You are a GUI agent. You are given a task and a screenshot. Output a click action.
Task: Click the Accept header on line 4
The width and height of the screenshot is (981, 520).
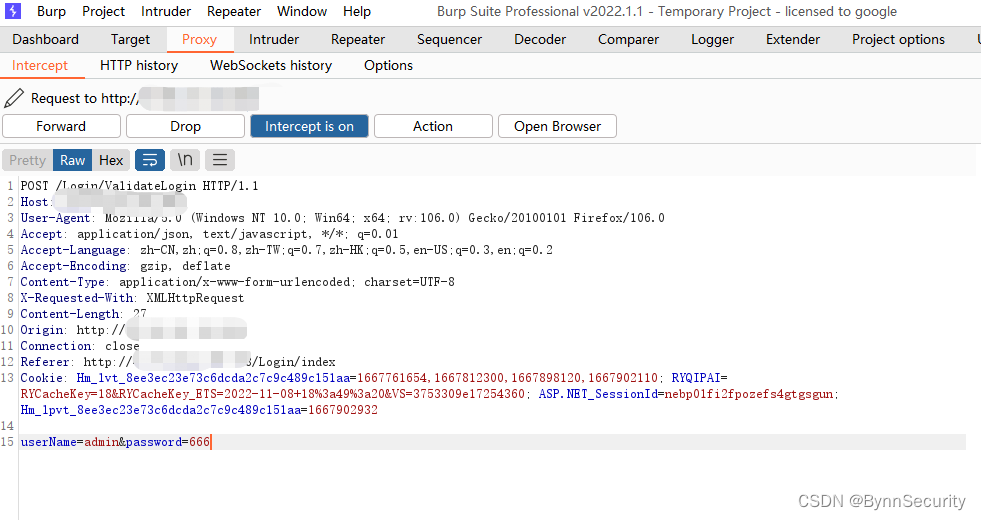[x=210, y=234]
